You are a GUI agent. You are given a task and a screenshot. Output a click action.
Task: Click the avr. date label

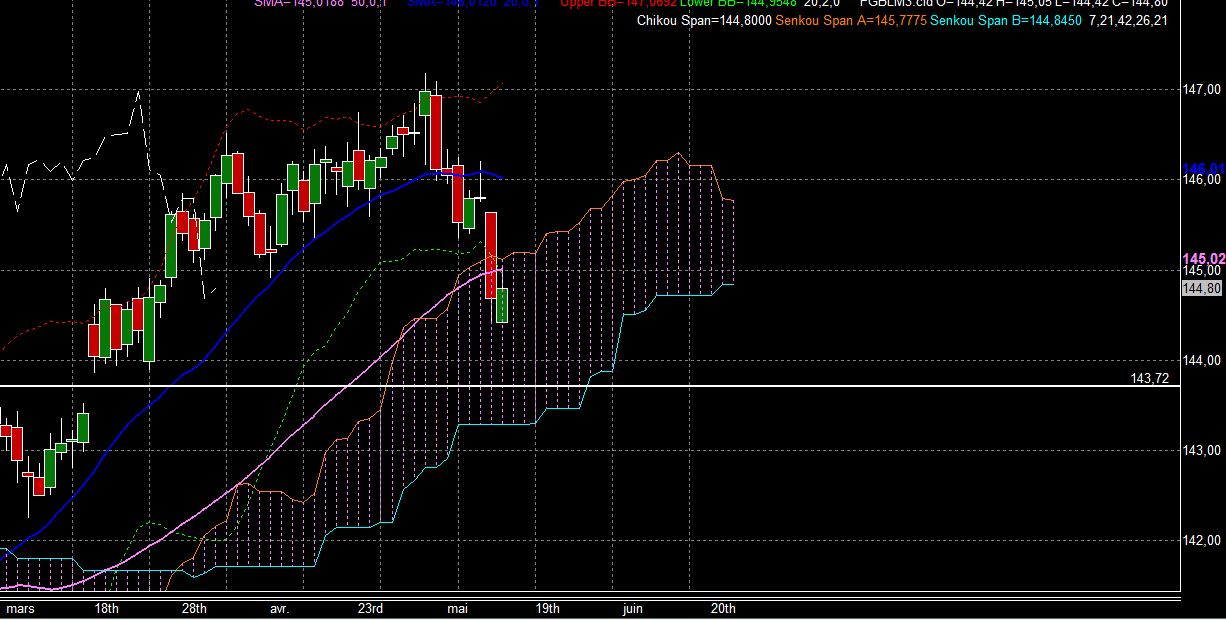[280, 608]
